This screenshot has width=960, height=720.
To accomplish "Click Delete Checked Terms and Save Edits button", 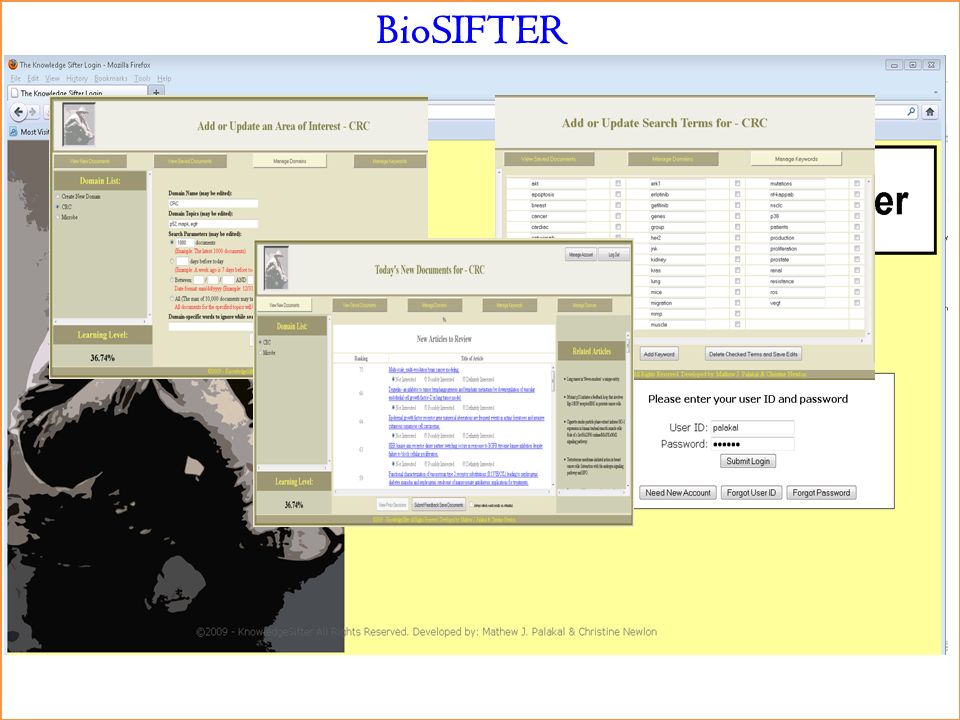I will 753,354.
